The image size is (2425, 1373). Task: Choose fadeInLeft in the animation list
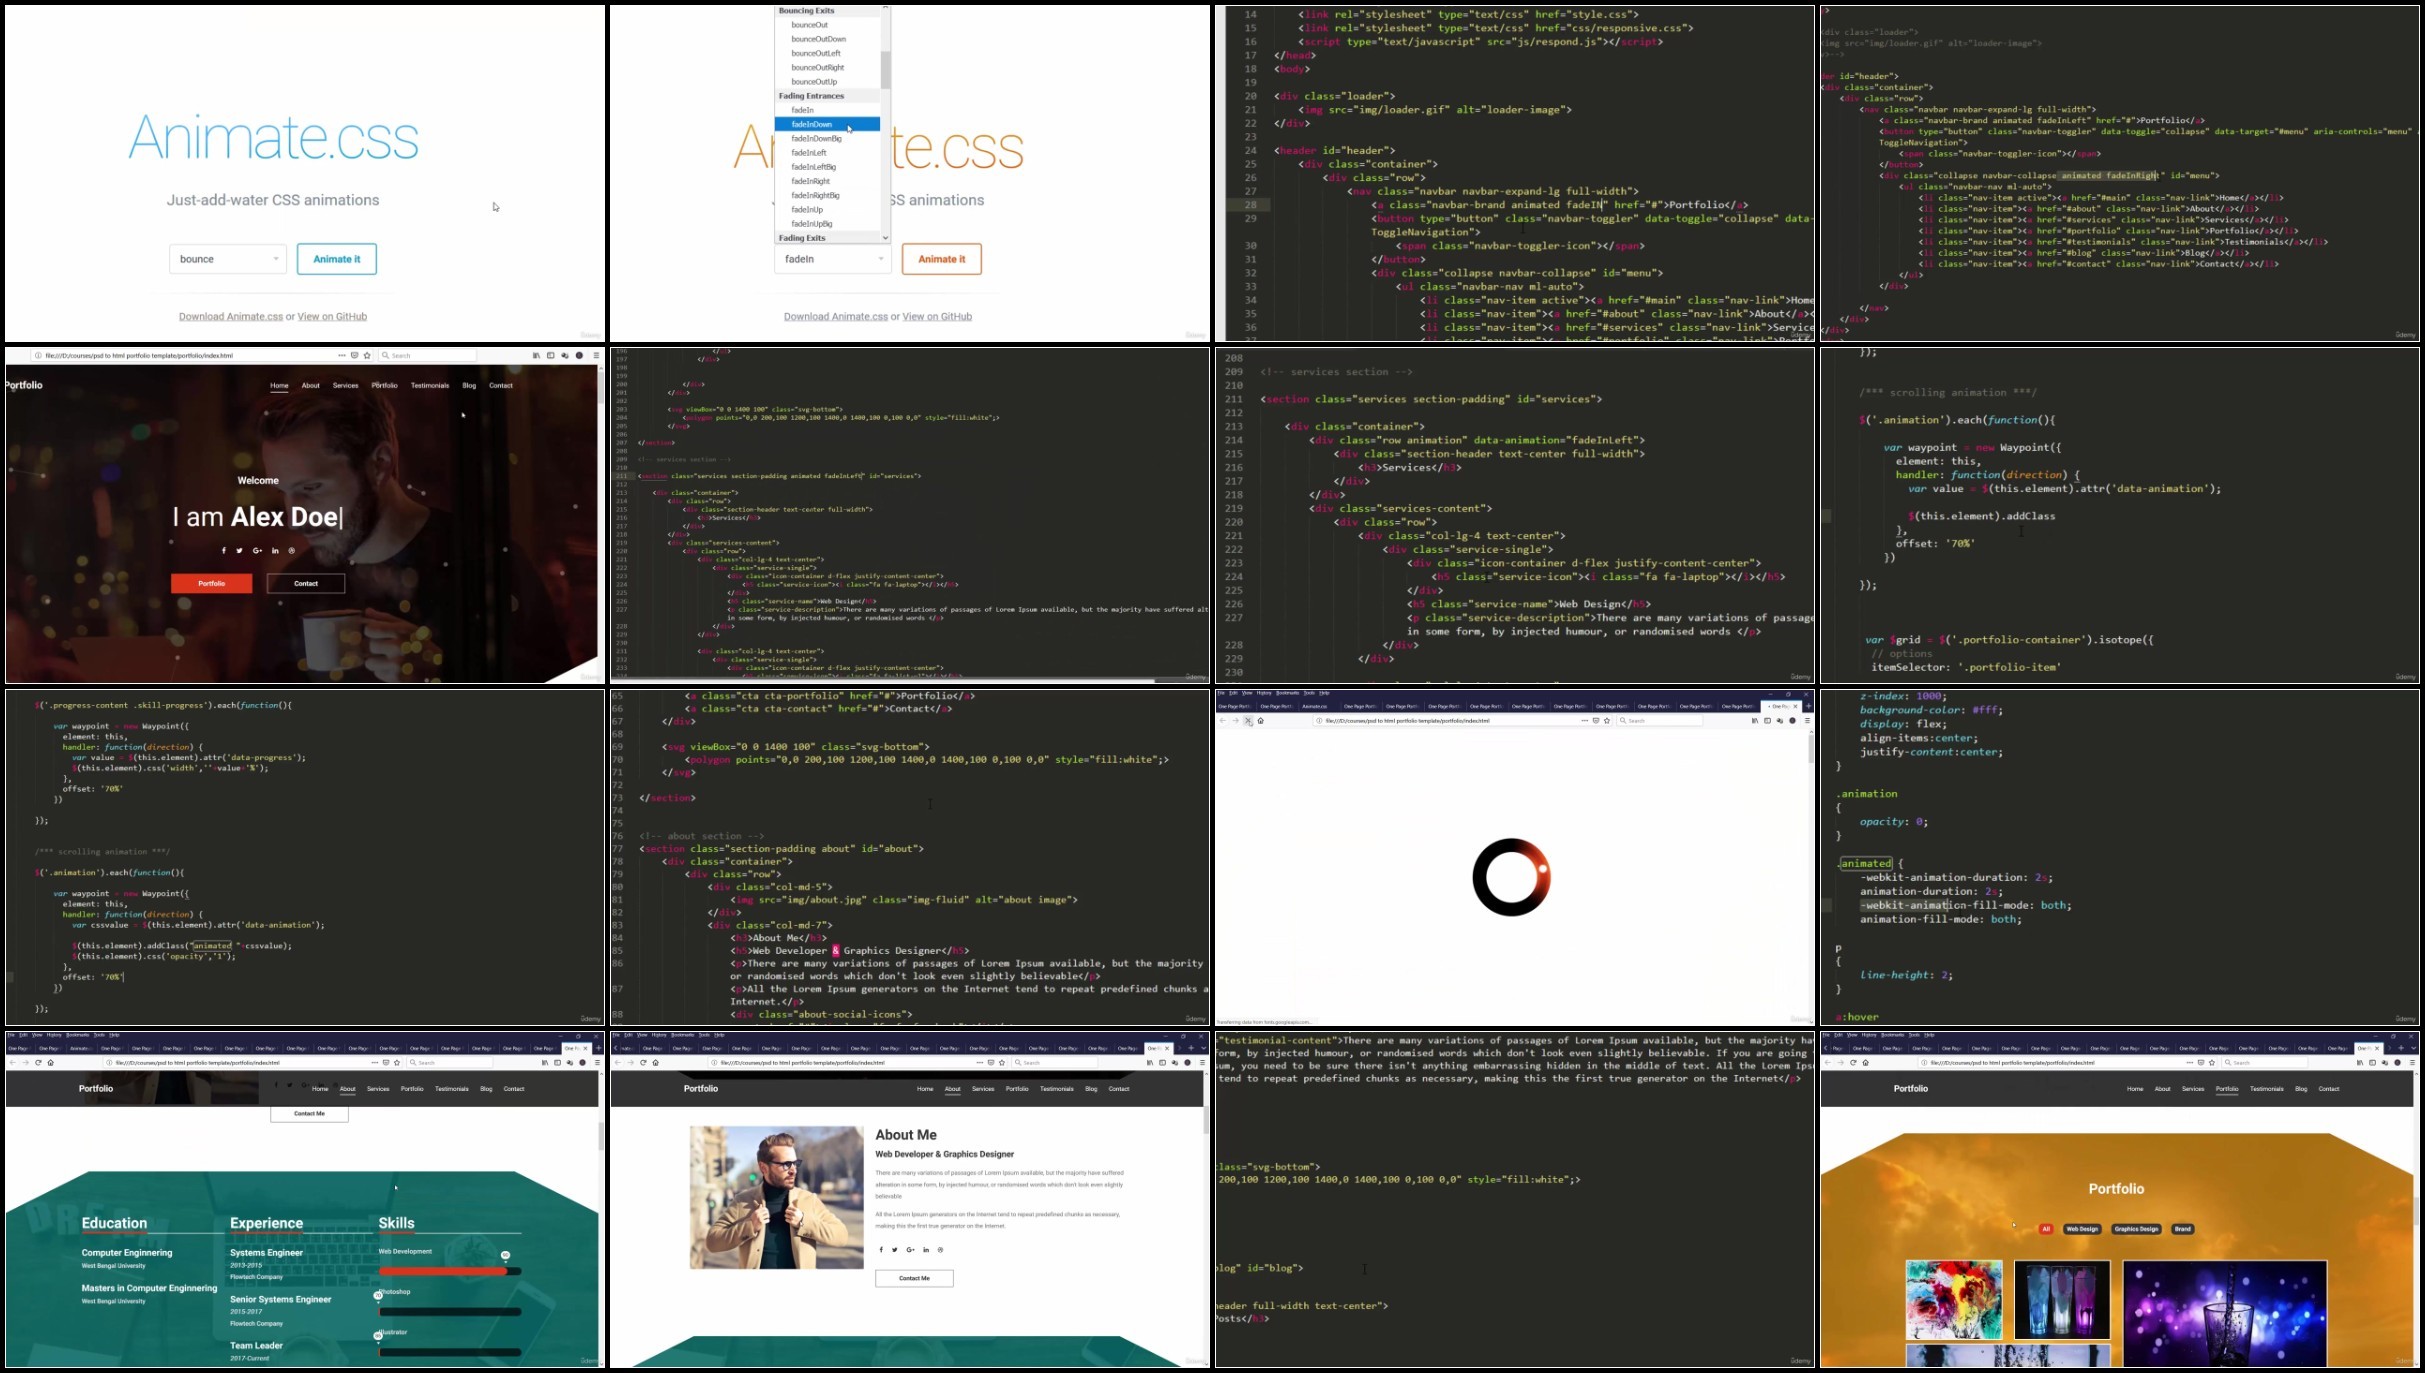pyautogui.click(x=827, y=153)
